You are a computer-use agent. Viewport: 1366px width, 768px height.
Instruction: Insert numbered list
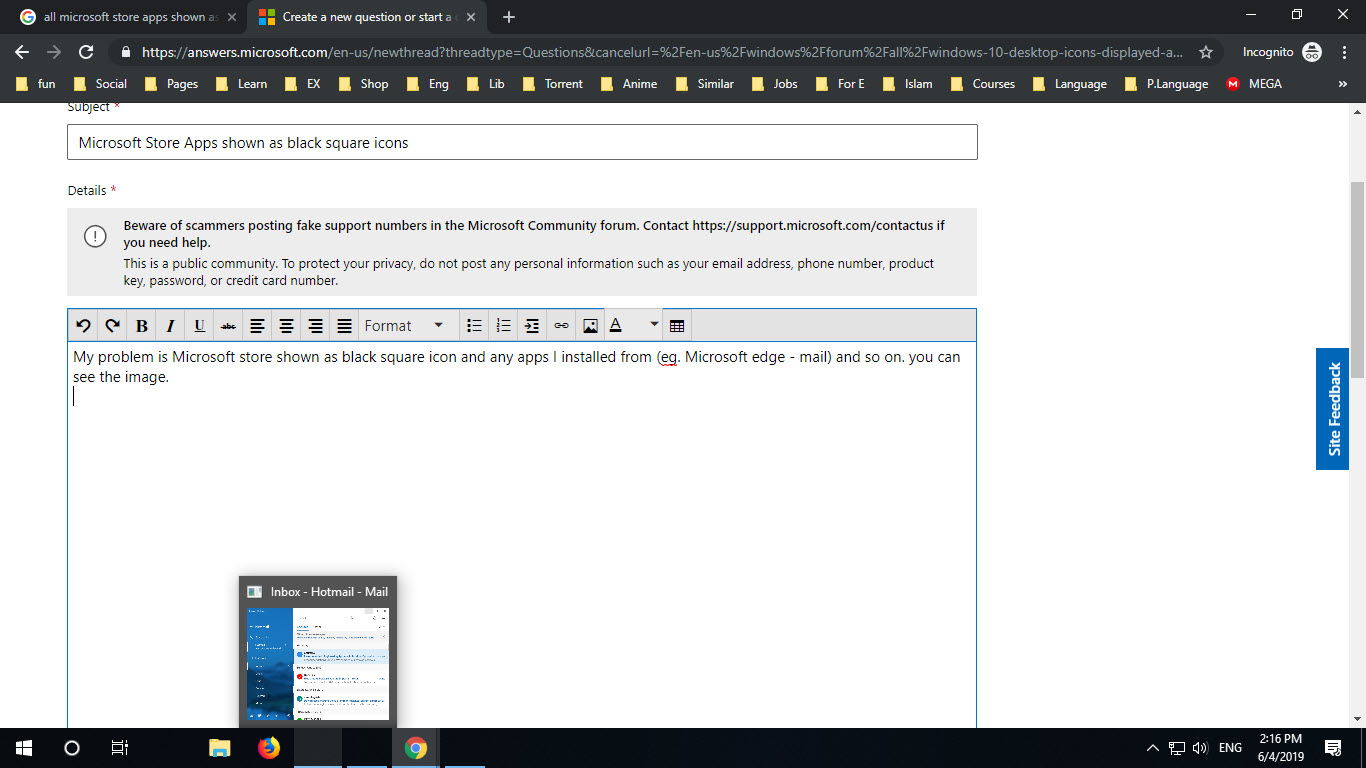(x=504, y=326)
